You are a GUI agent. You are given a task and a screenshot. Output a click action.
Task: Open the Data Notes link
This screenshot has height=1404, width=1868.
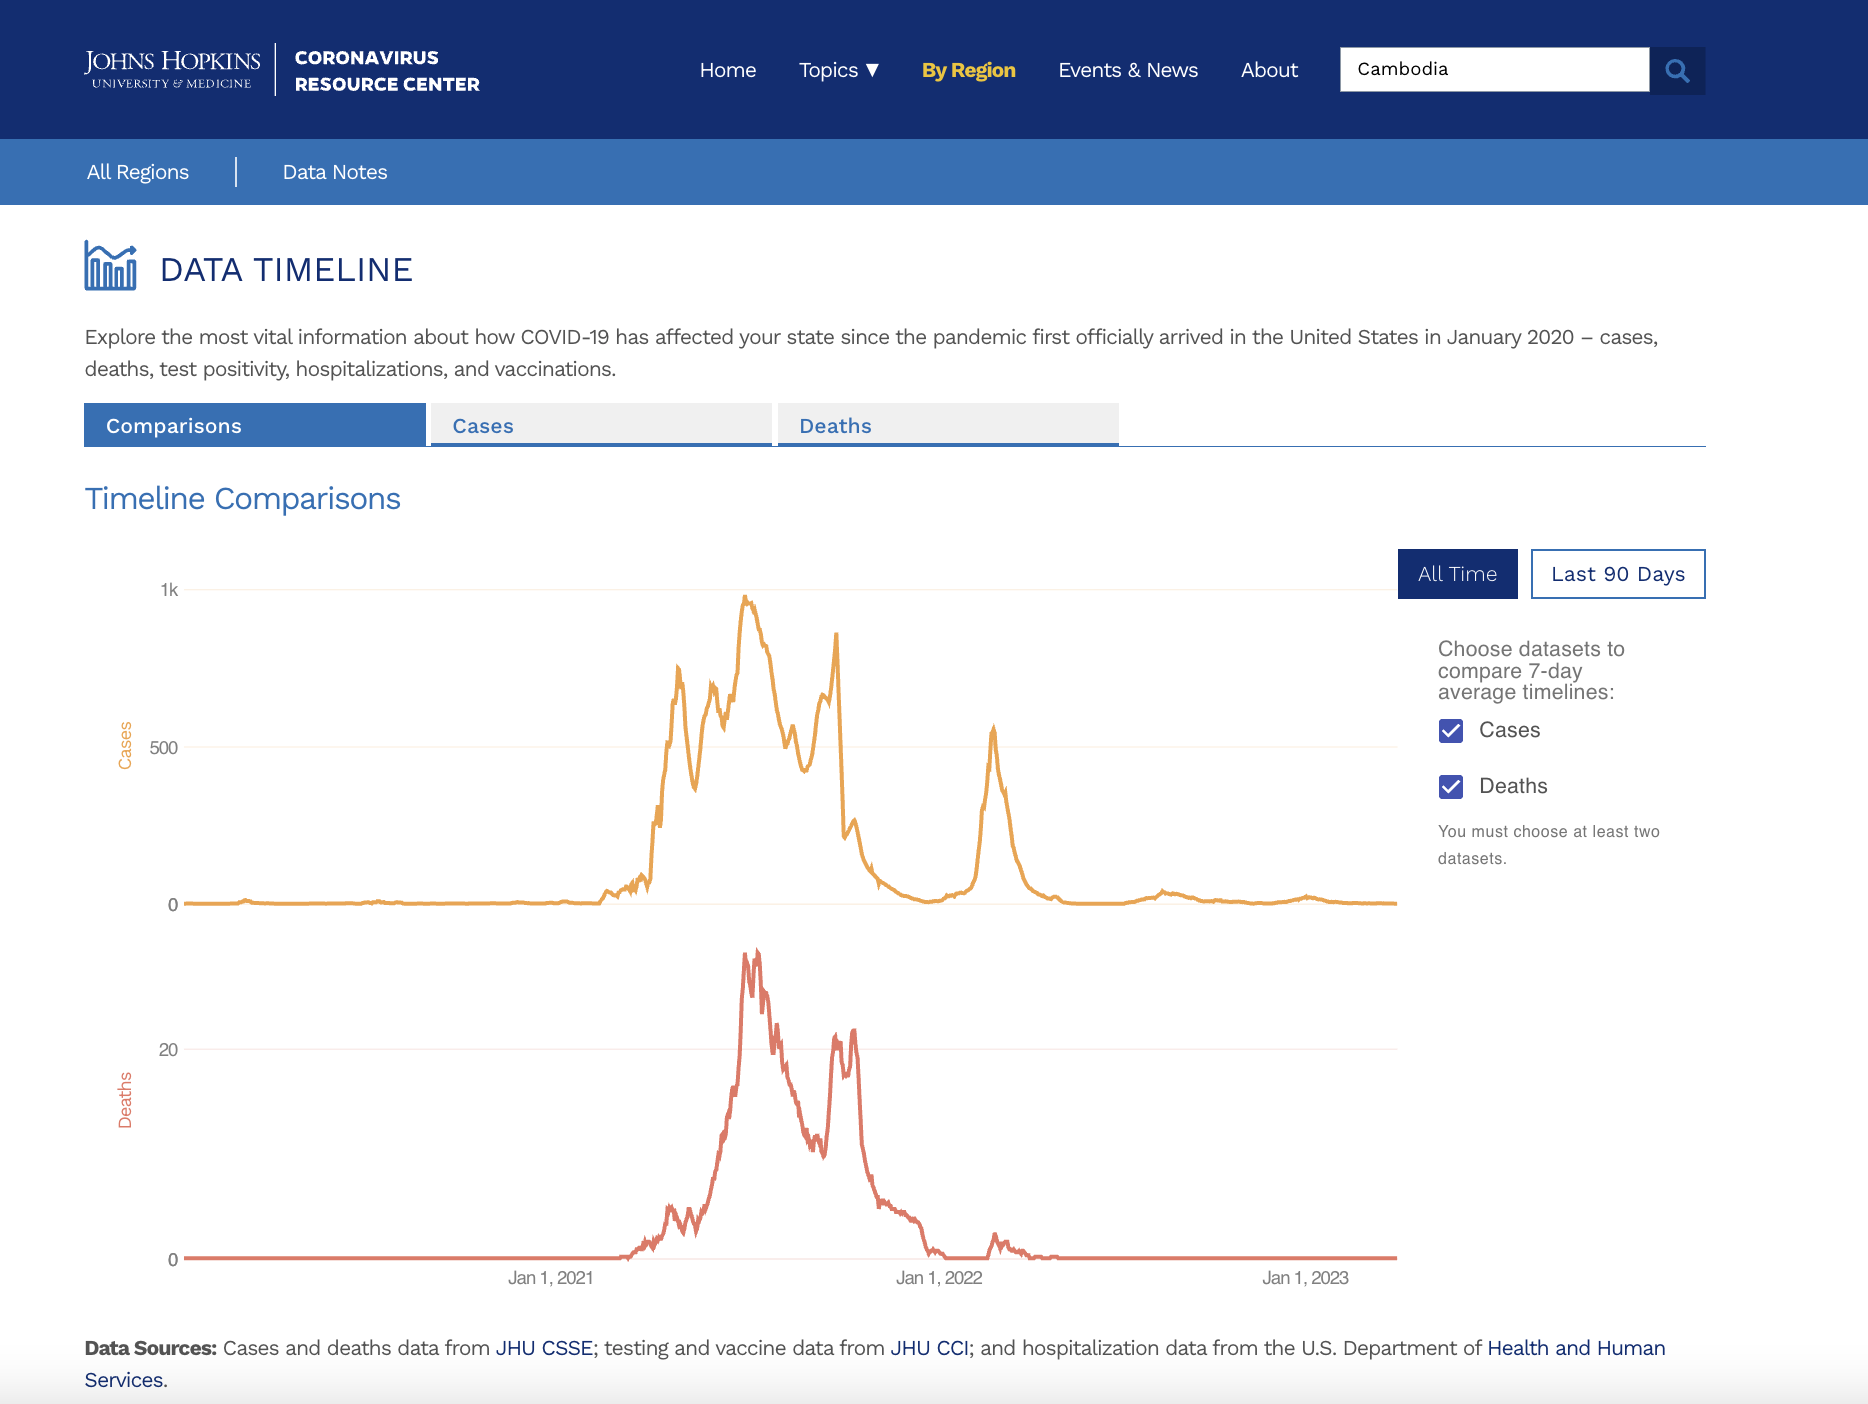click(x=335, y=172)
